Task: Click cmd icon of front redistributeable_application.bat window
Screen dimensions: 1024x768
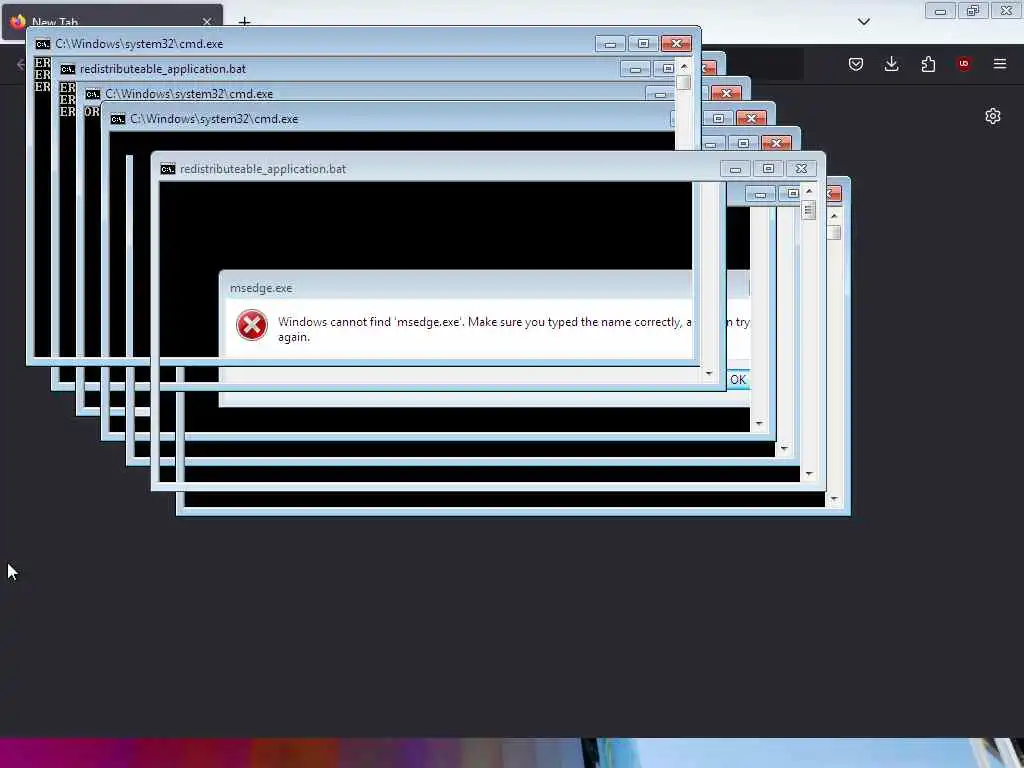Action: pyautogui.click(x=168, y=169)
